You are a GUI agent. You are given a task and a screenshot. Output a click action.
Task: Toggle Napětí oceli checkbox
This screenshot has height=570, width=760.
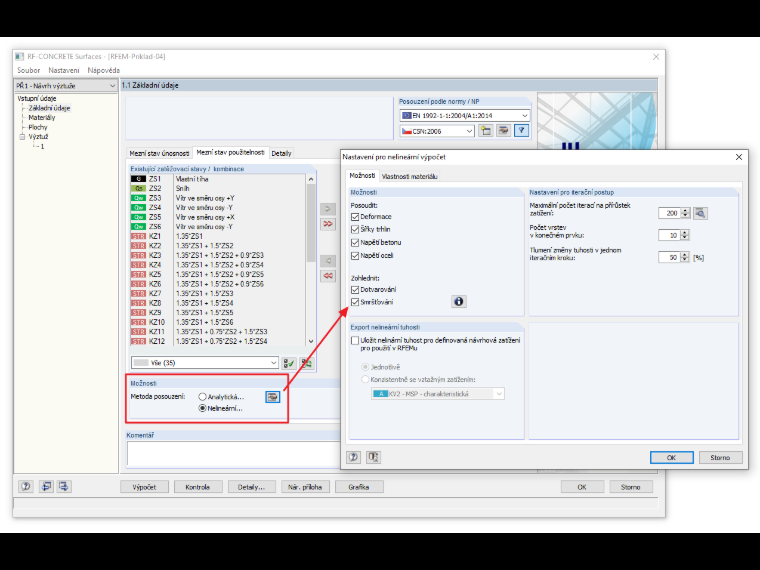click(x=355, y=255)
